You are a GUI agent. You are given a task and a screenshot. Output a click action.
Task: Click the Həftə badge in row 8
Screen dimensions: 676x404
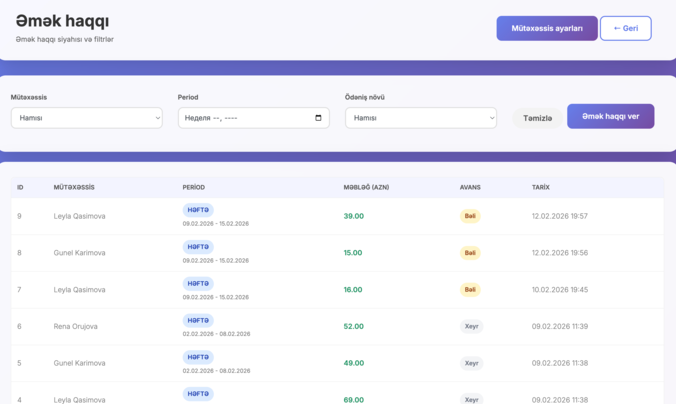coord(198,246)
